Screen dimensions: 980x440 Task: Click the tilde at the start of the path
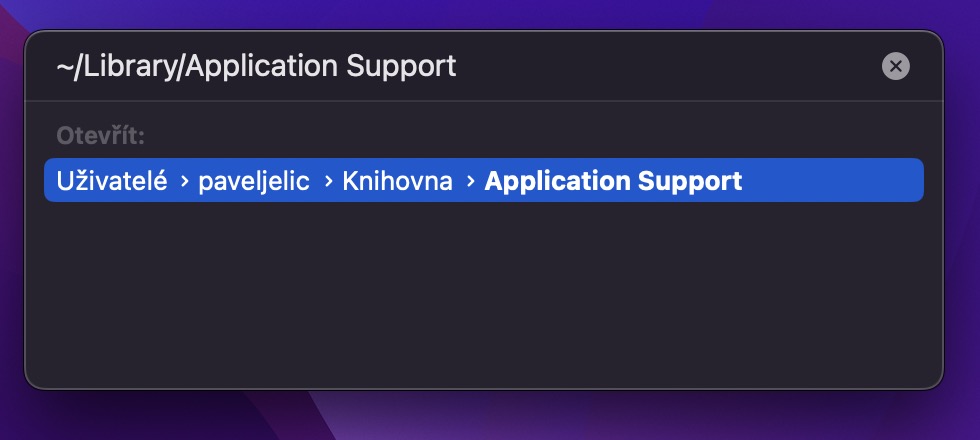click(64, 67)
